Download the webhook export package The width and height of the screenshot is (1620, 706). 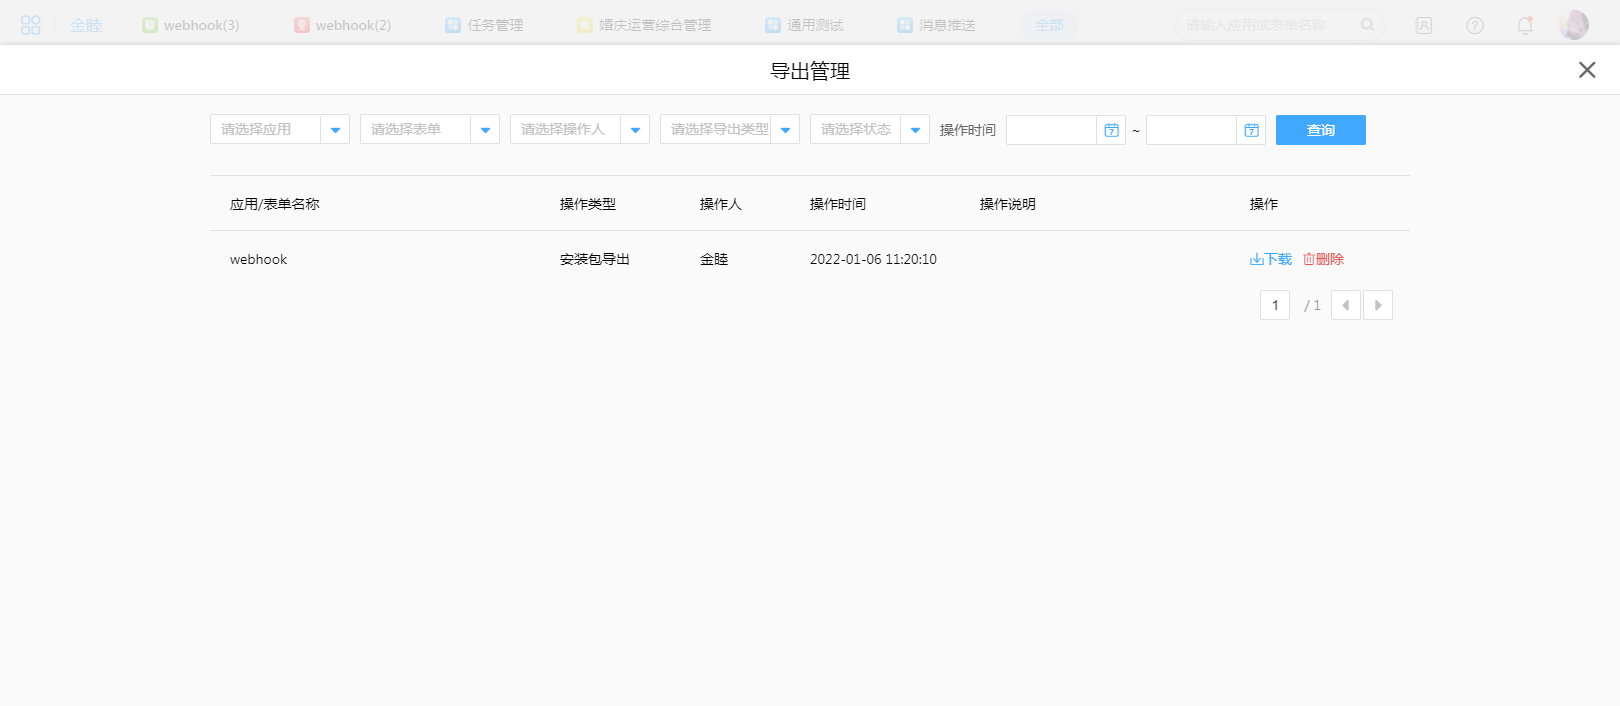pyautogui.click(x=1271, y=259)
